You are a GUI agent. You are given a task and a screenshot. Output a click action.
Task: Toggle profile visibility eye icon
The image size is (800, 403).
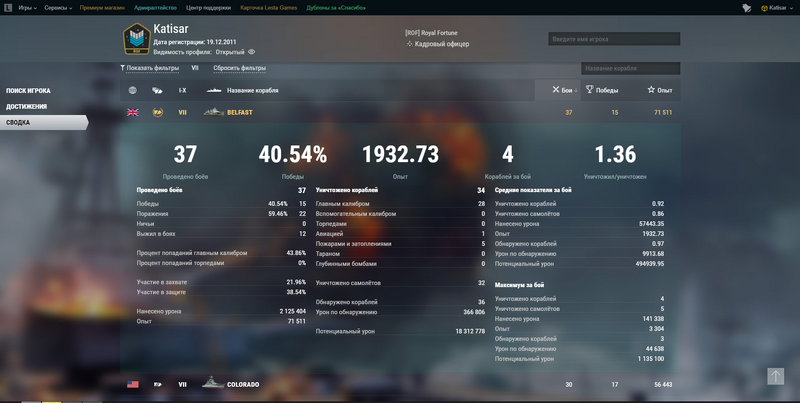coord(252,52)
